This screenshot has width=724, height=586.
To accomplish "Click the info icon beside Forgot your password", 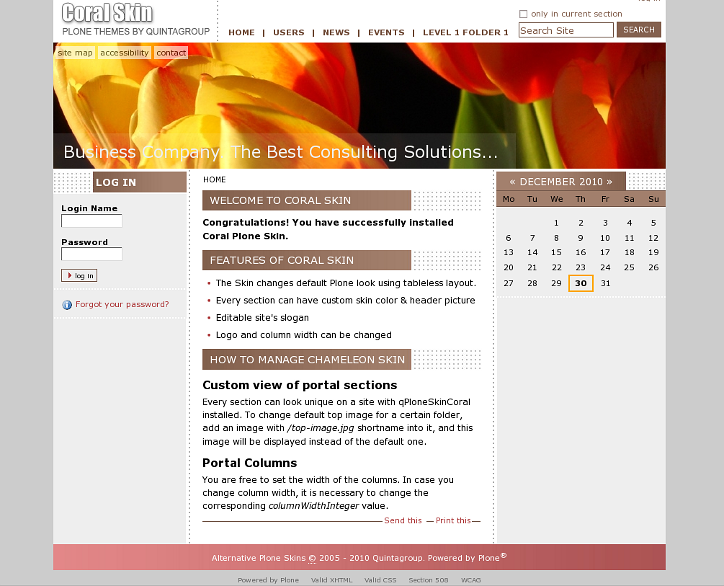I will (x=67, y=305).
